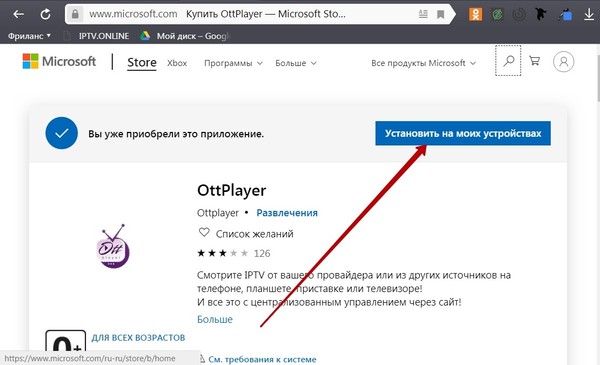
Task: Select the Store navigation item
Action: pyautogui.click(x=142, y=62)
